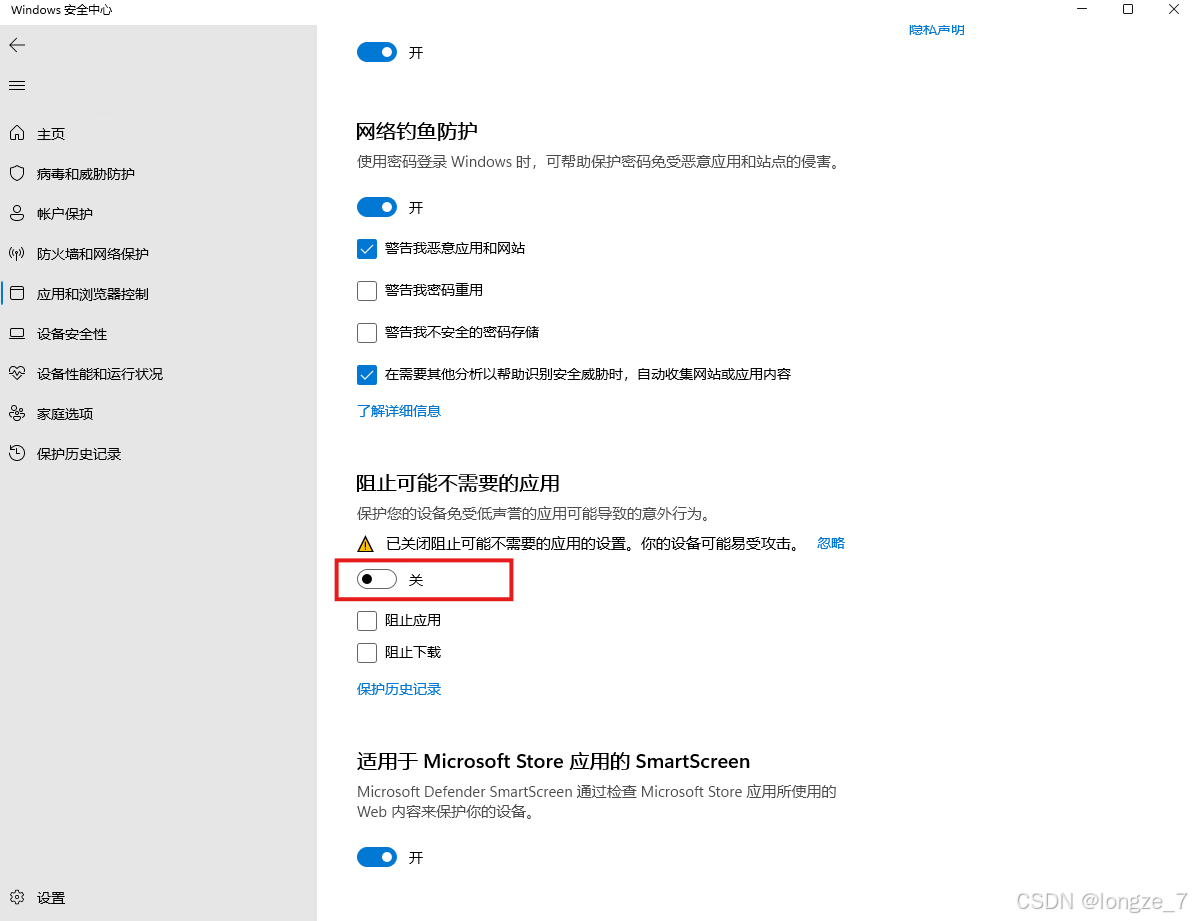The image size is (1192, 921).
Task: Click the shield icon for 病毒和威胁防护
Action: [17, 173]
